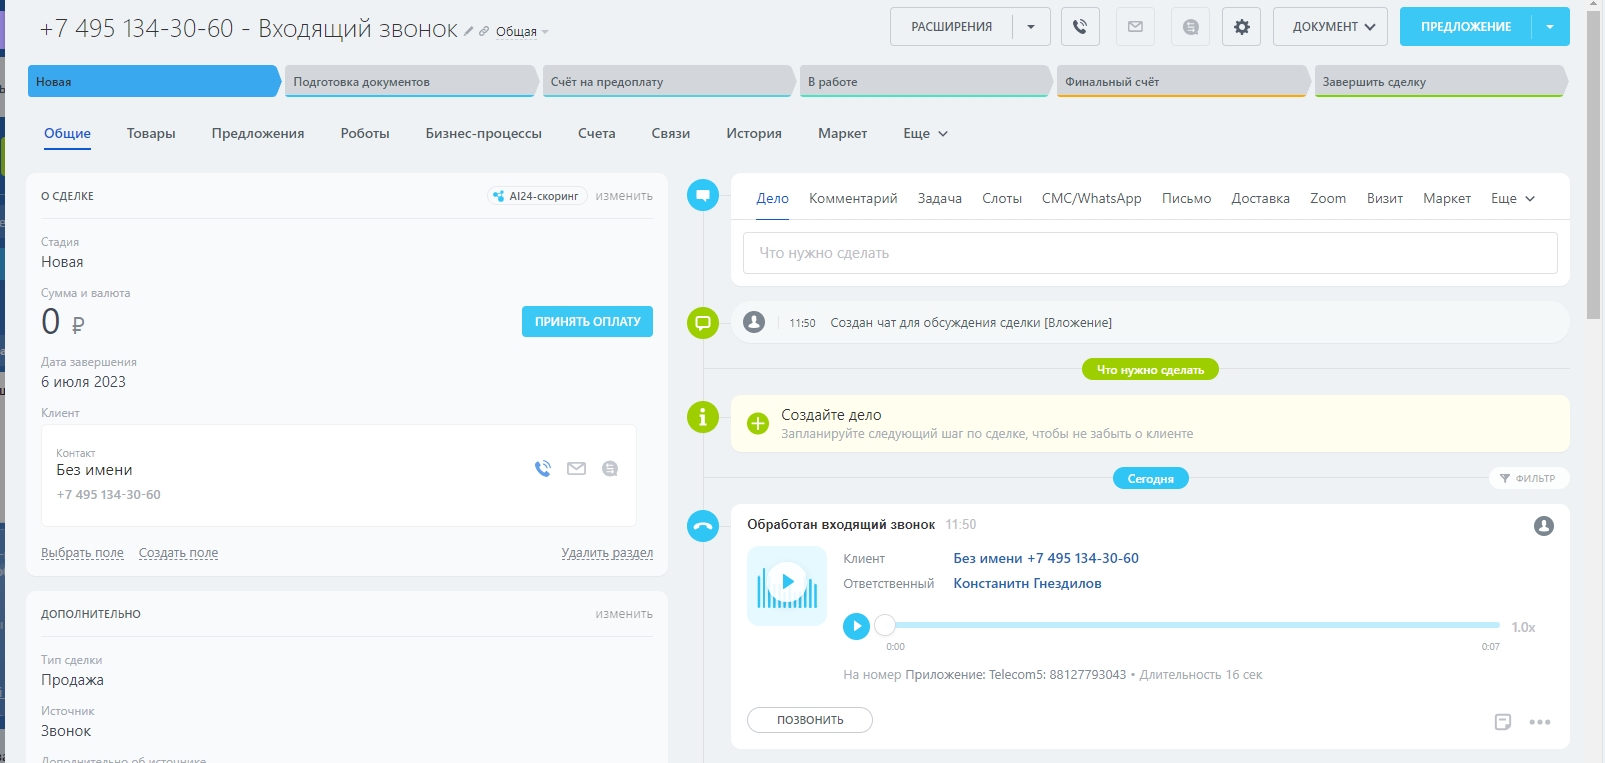The width and height of the screenshot is (1605, 763).
Task: Expand the РАСШИРЕНИЯ dropdown arrow
Action: coord(1031,27)
